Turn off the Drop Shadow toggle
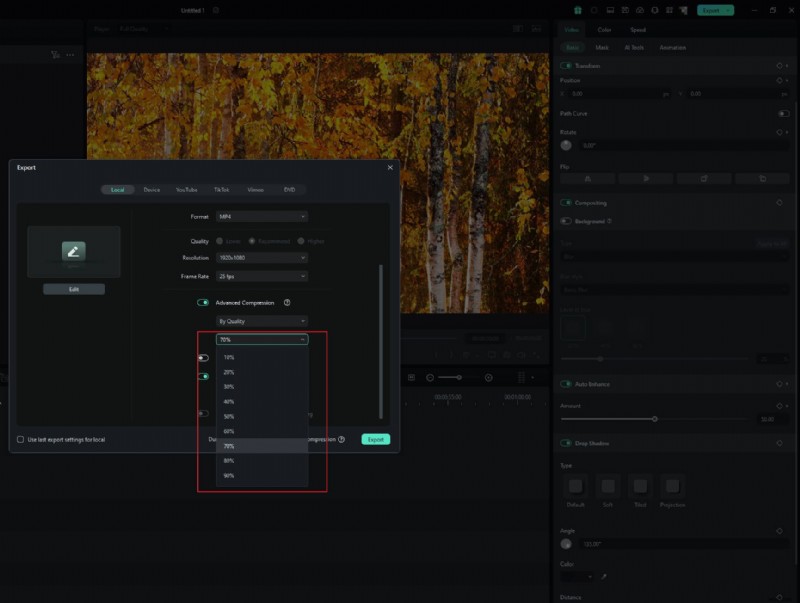800x603 pixels. [567, 441]
